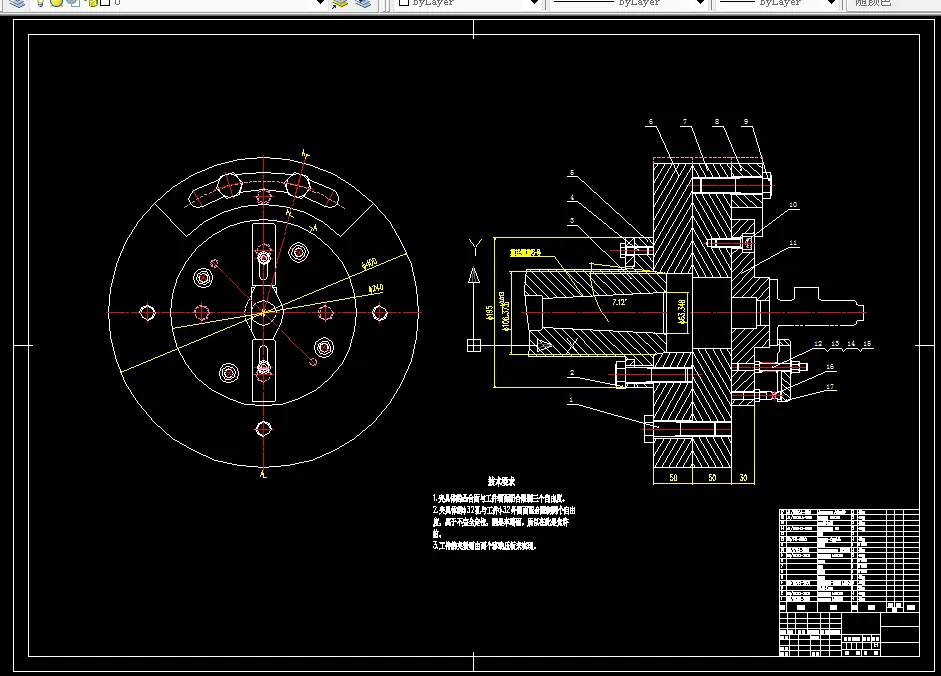Select part balloon number 1

(x=571, y=400)
